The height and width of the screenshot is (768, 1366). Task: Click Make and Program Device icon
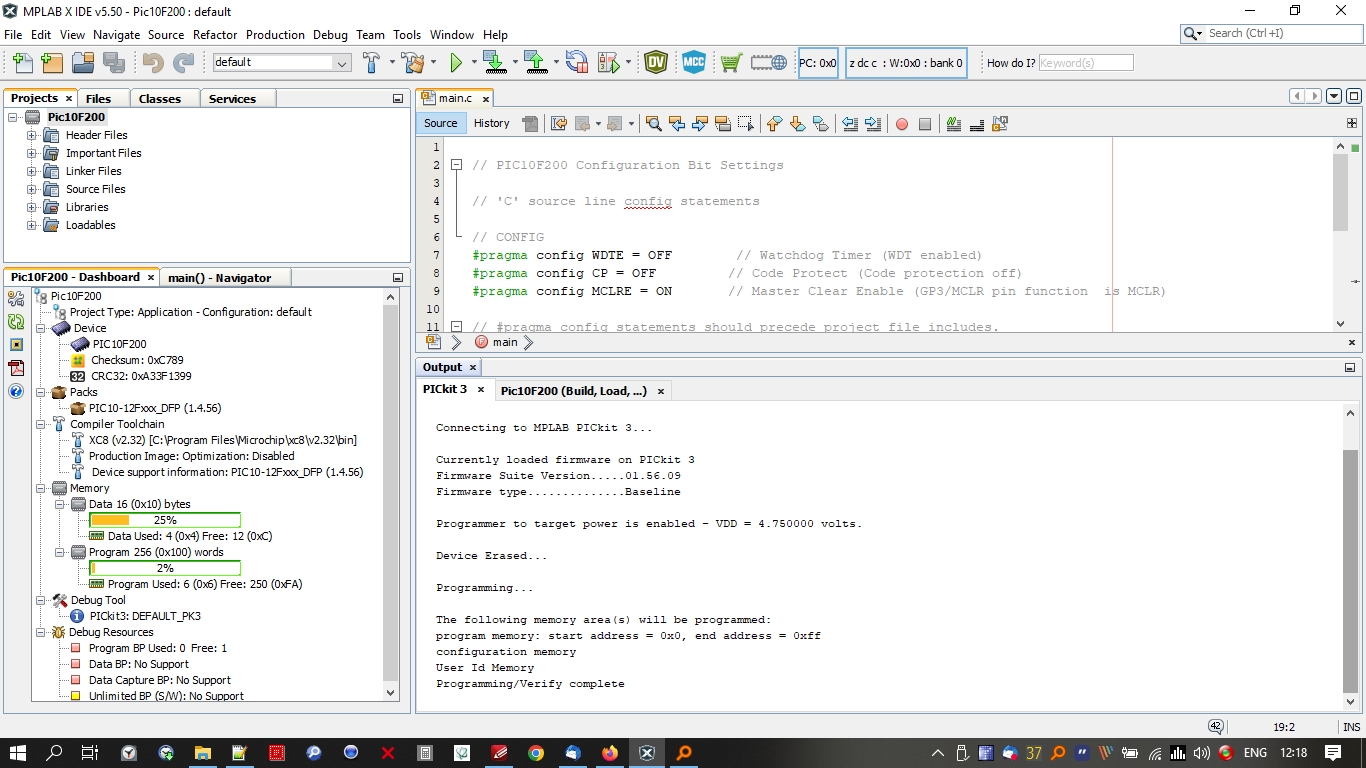click(494, 62)
